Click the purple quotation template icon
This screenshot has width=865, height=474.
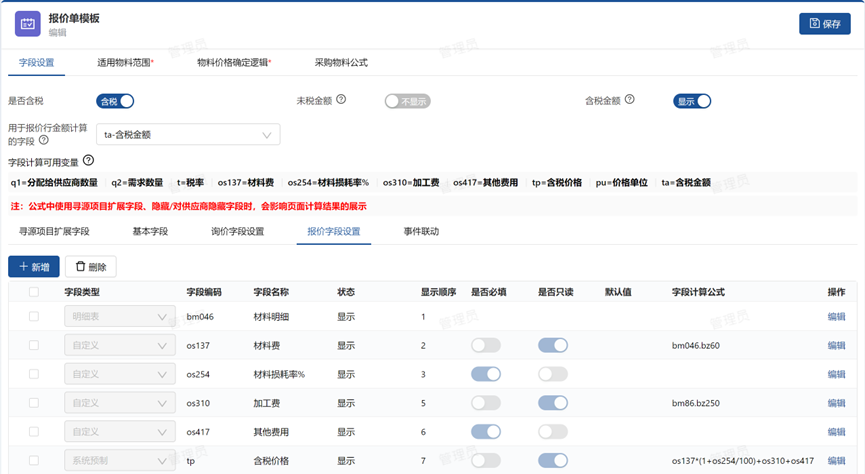[x=28, y=24]
